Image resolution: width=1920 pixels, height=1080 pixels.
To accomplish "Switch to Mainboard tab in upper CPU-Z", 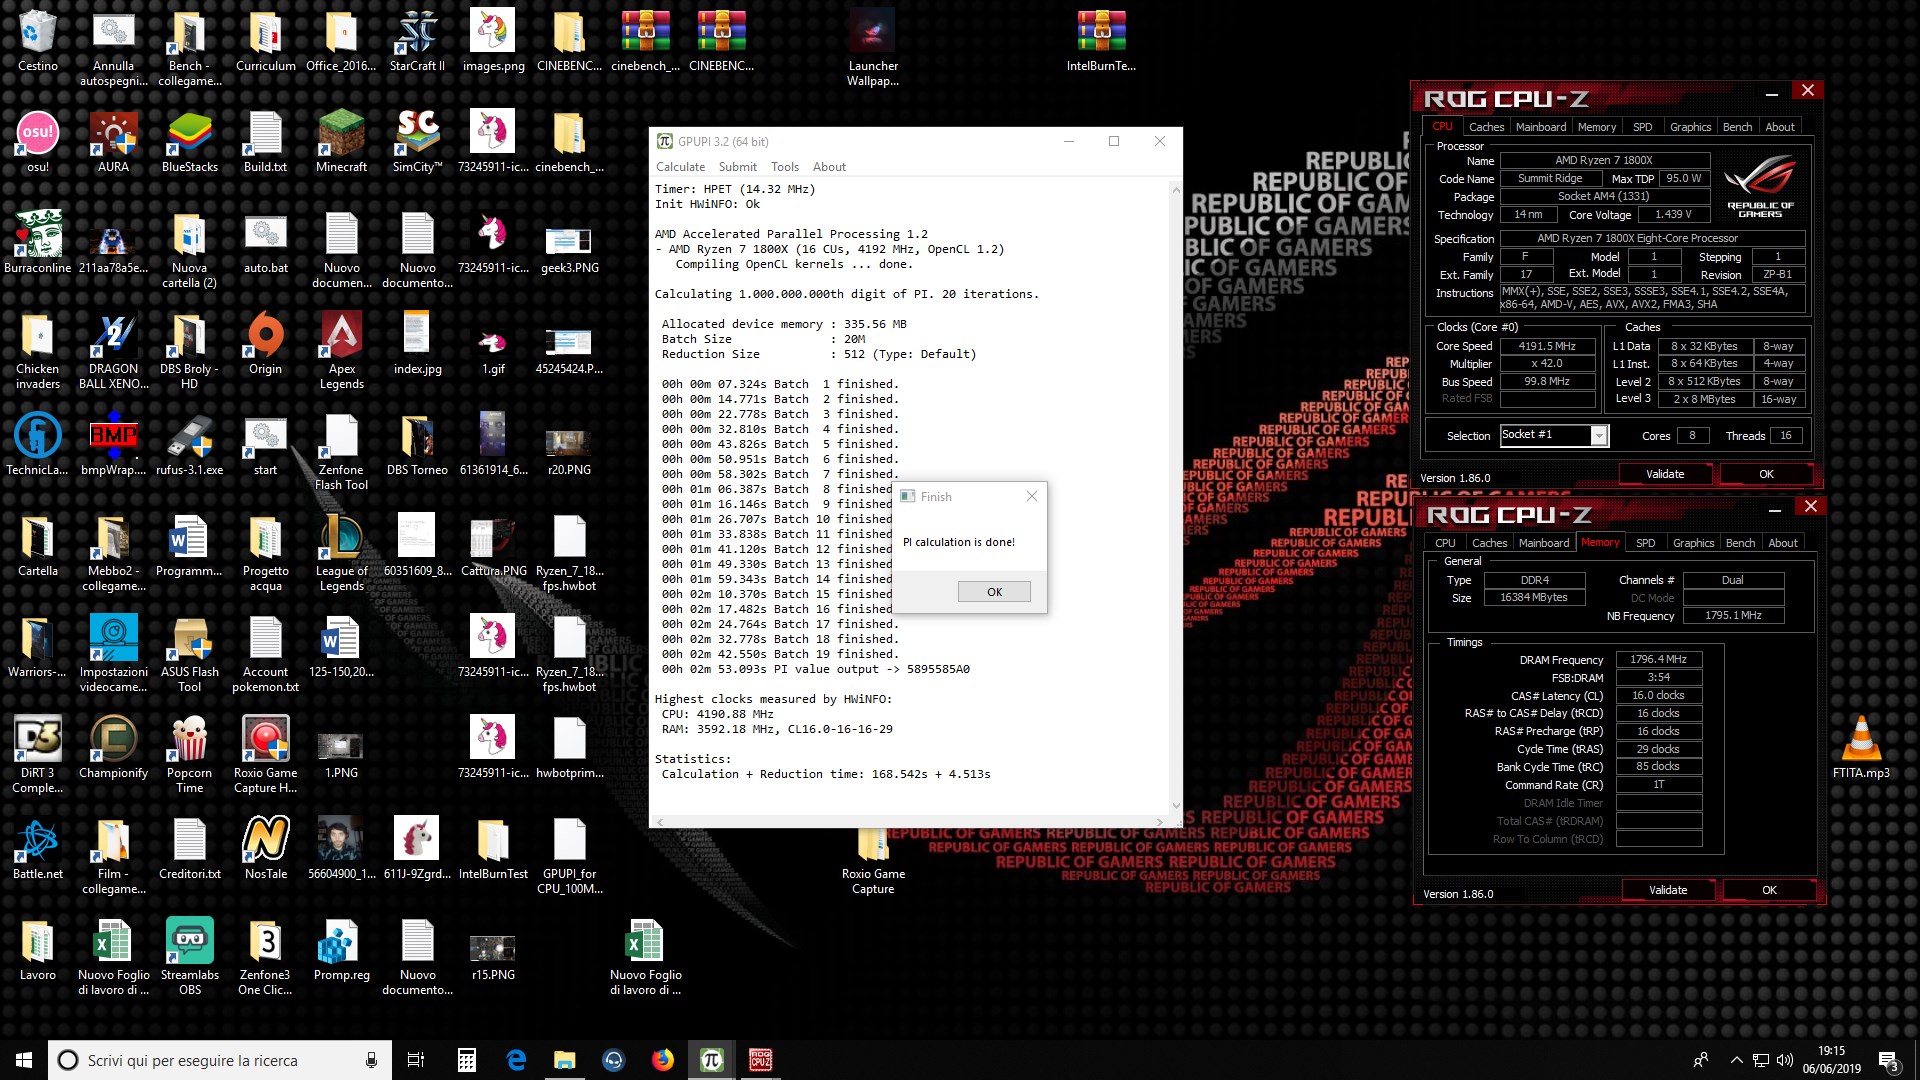I will click(1541, 127).
